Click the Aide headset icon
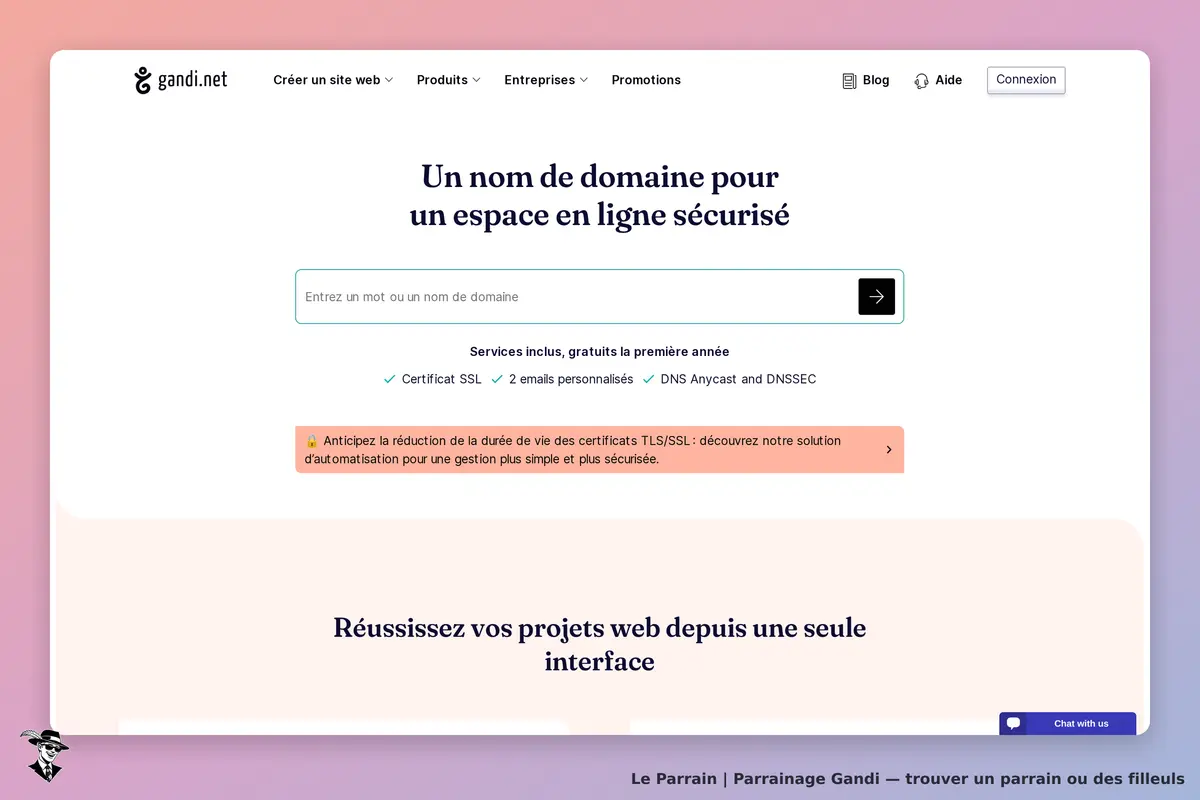This screenshot has width=1200, height=800. [x=921, y=81]
